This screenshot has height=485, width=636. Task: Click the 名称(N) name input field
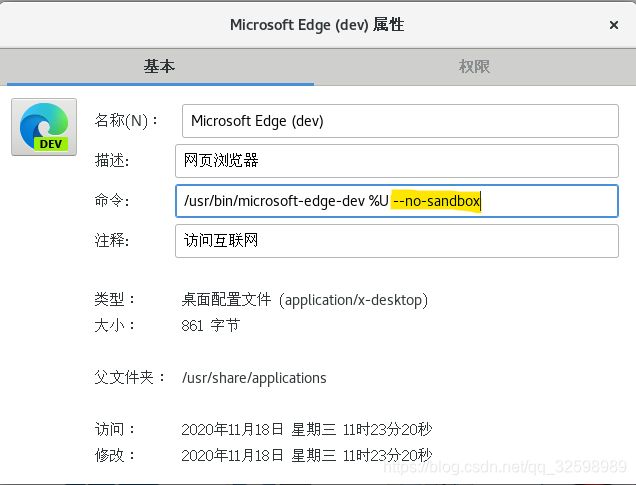click(400, 121)
